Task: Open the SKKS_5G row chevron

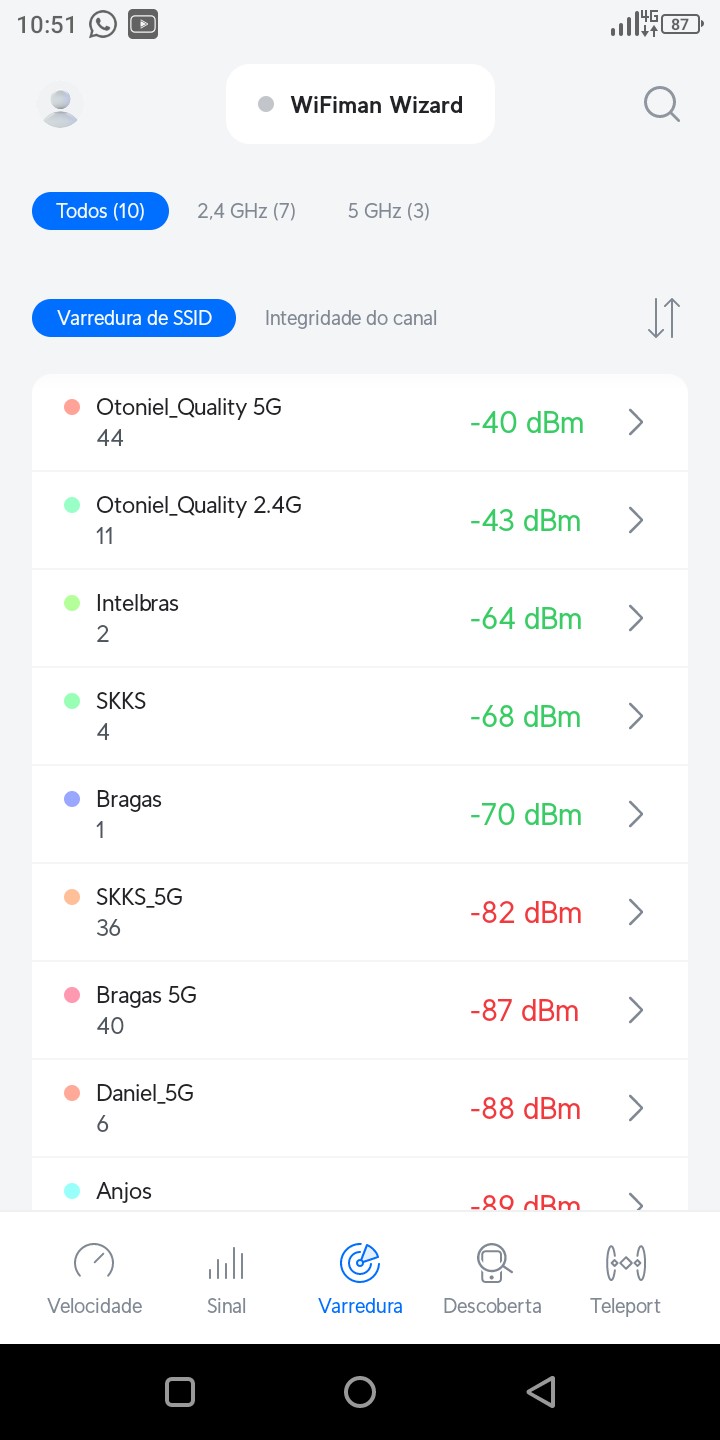Action: (x=635, y=913)
